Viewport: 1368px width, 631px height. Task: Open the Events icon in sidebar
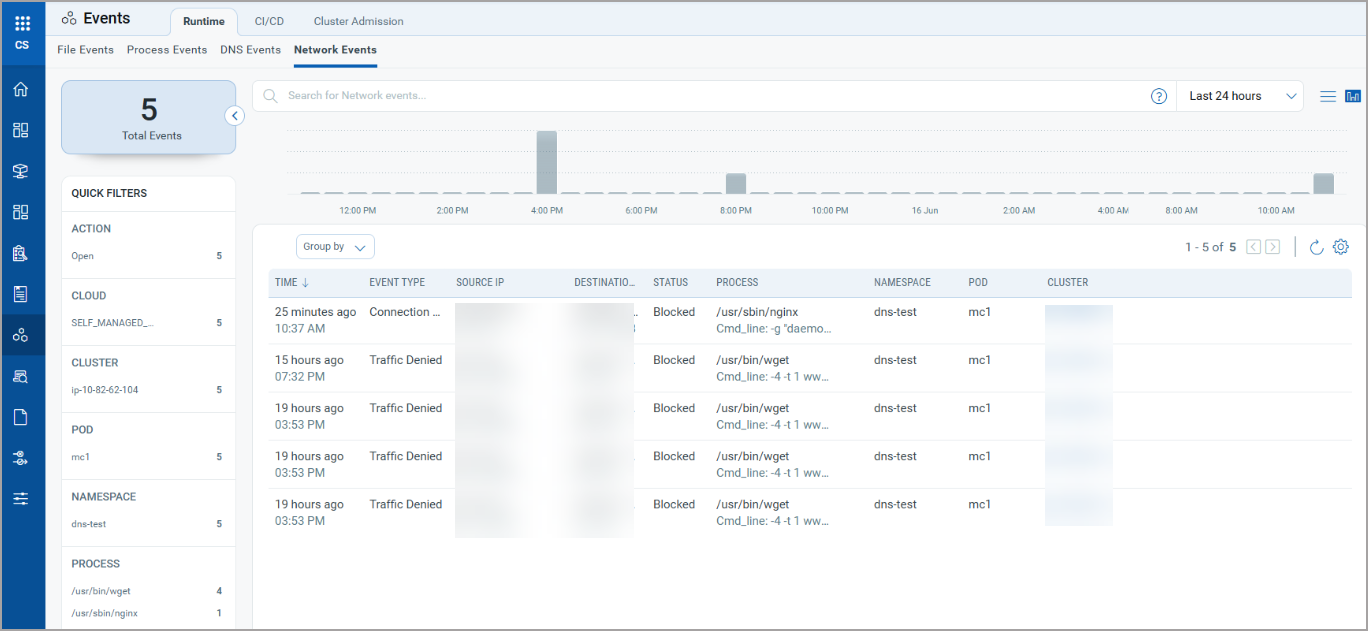point(20,335)
